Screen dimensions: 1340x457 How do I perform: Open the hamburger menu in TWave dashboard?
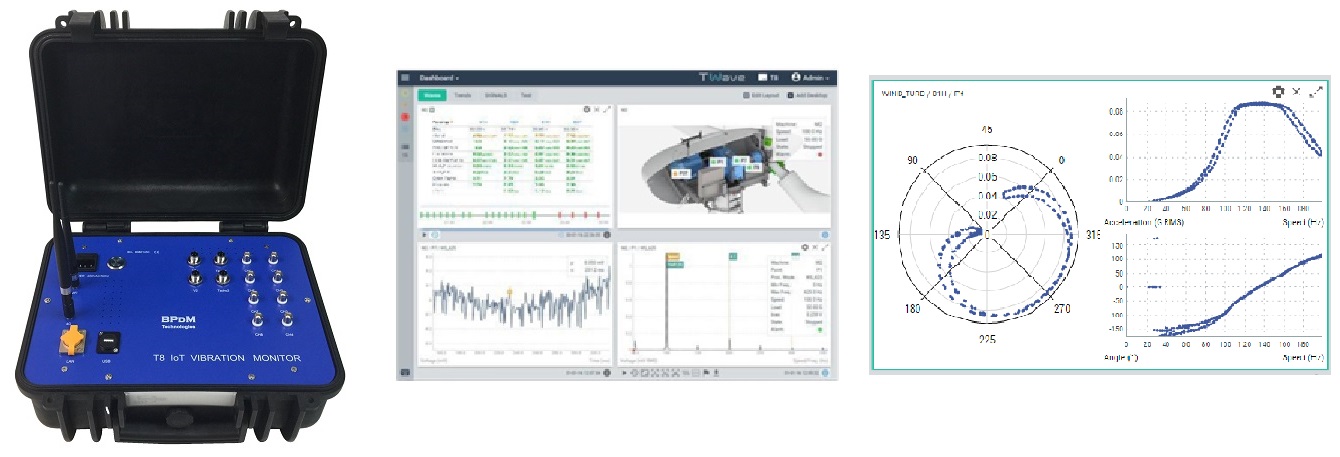point(405,77)
